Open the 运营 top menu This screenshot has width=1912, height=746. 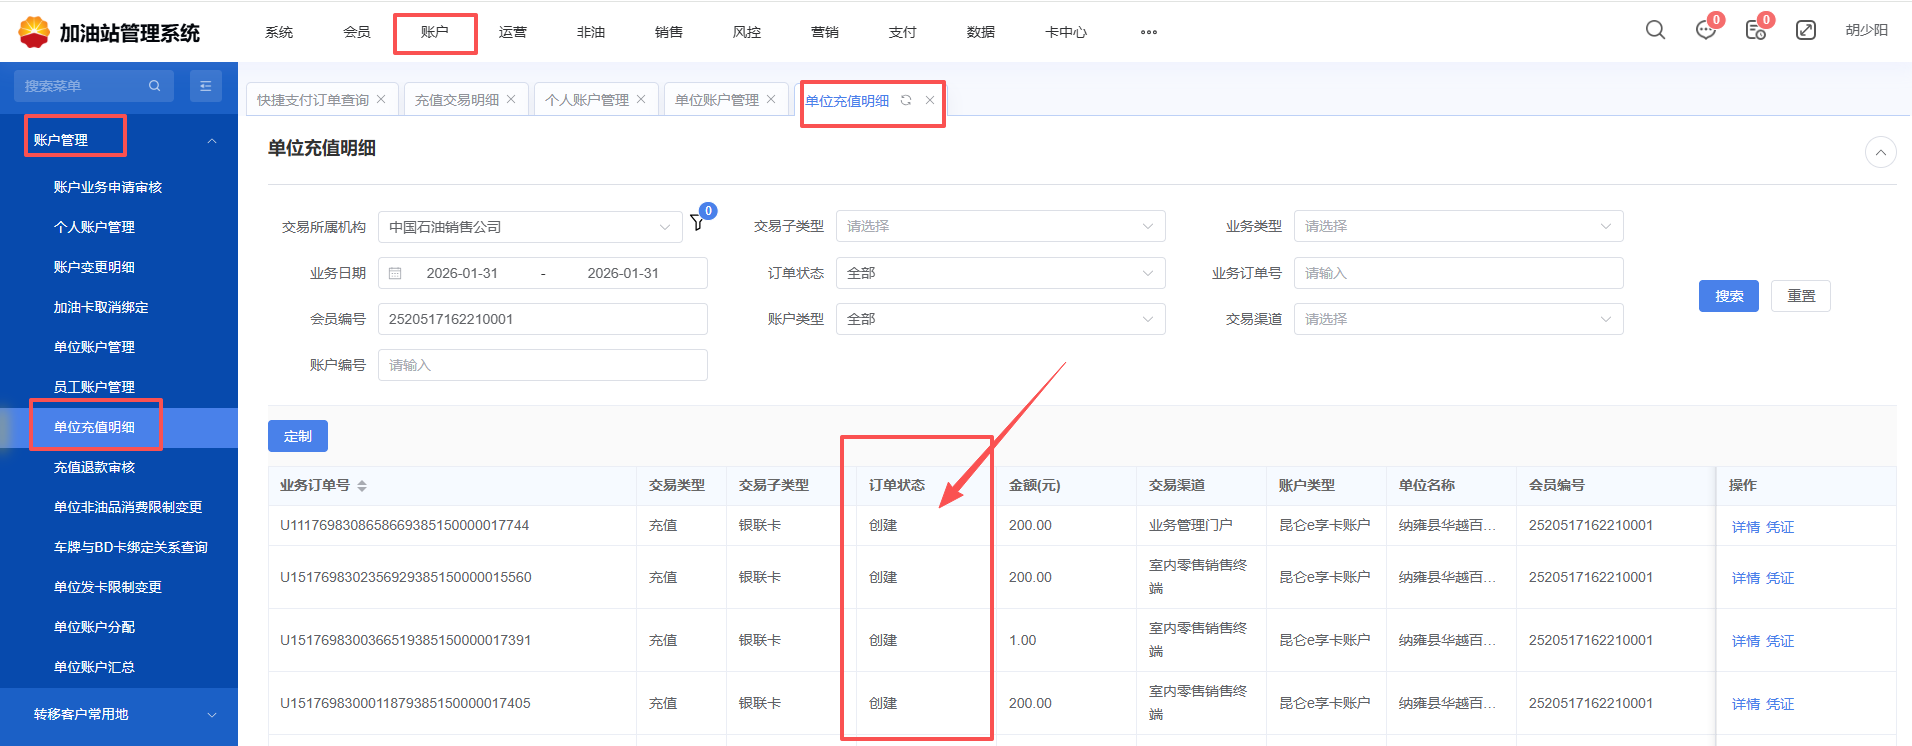513,32
